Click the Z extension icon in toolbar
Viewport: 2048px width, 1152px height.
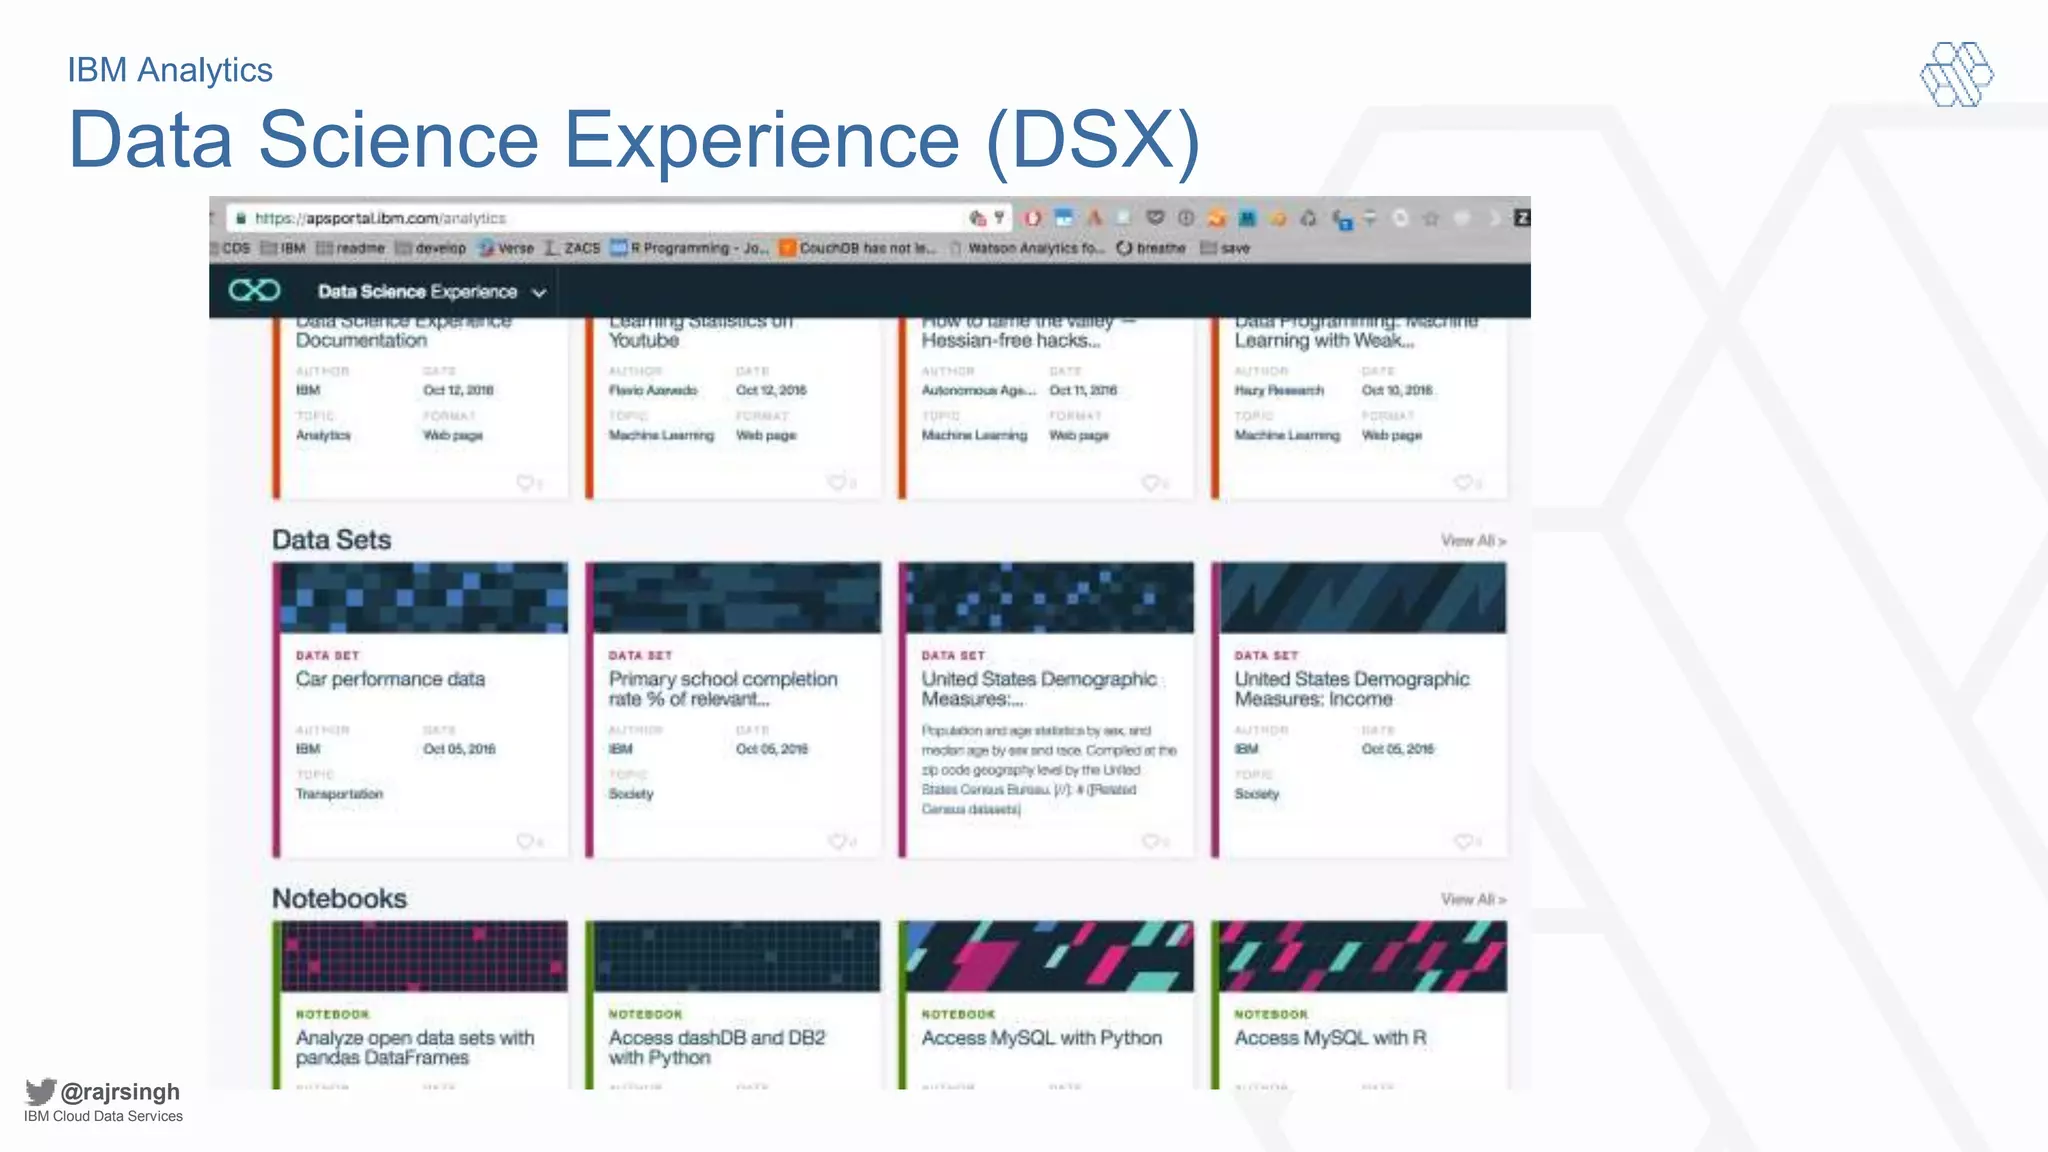click(1521, 218)
